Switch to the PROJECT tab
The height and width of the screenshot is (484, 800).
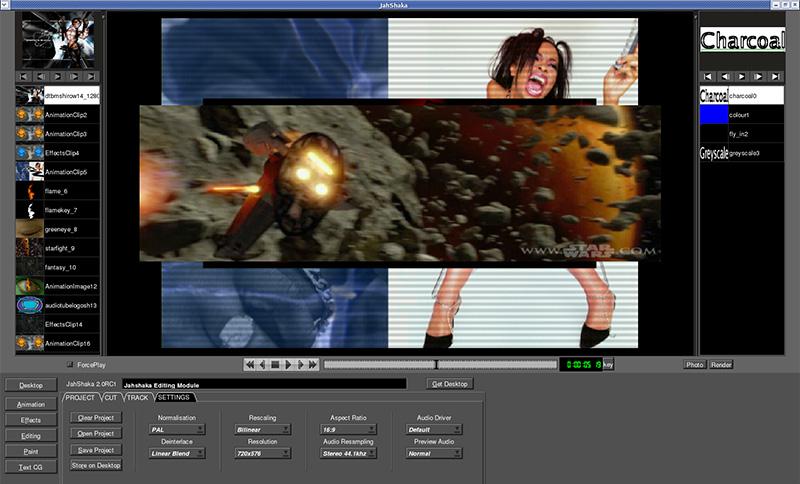click(80, 397)
